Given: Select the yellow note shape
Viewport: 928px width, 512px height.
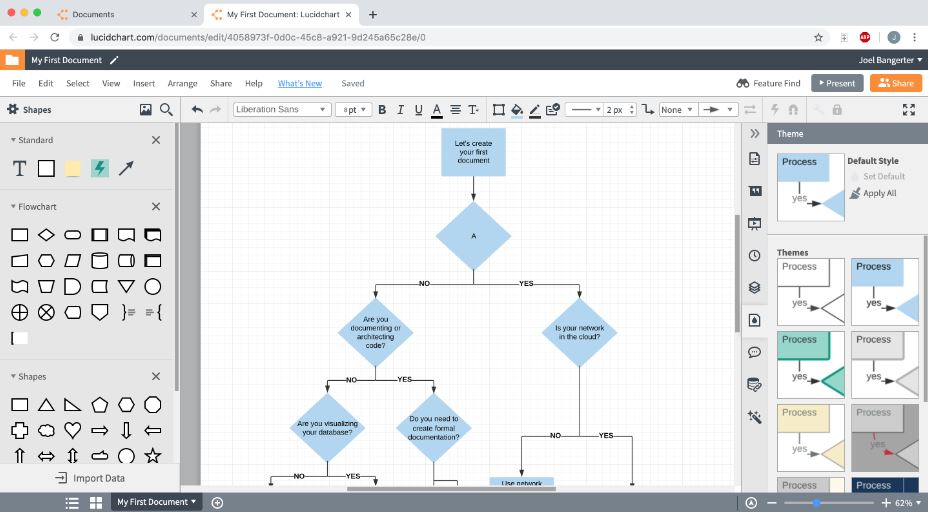Looking at the screenshot, I should [73, 169].
